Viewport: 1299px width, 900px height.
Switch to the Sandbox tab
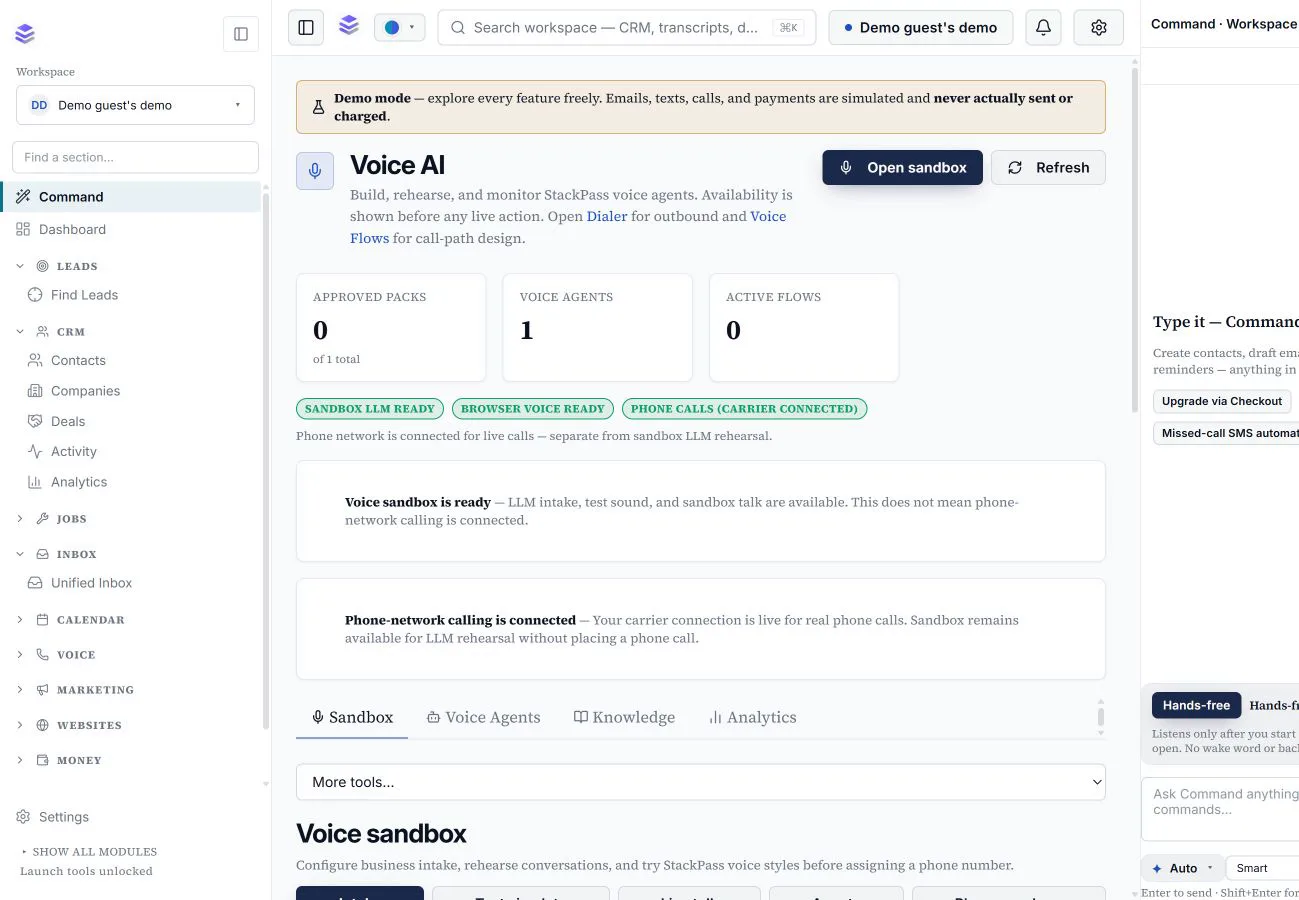pos(352,717)
